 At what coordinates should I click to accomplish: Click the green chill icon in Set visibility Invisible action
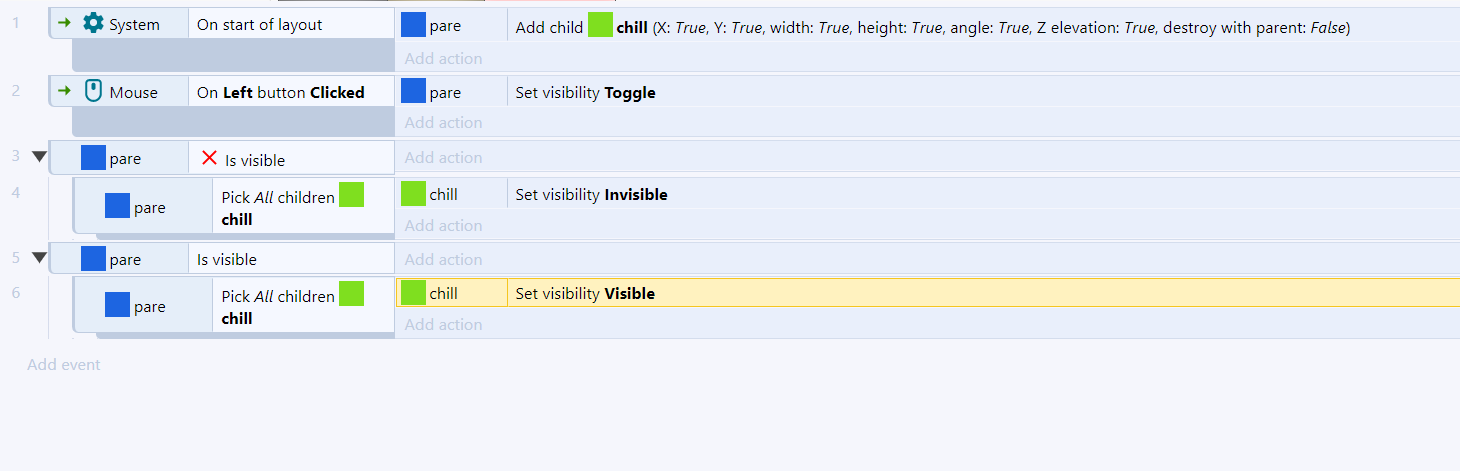pos(413,194)
